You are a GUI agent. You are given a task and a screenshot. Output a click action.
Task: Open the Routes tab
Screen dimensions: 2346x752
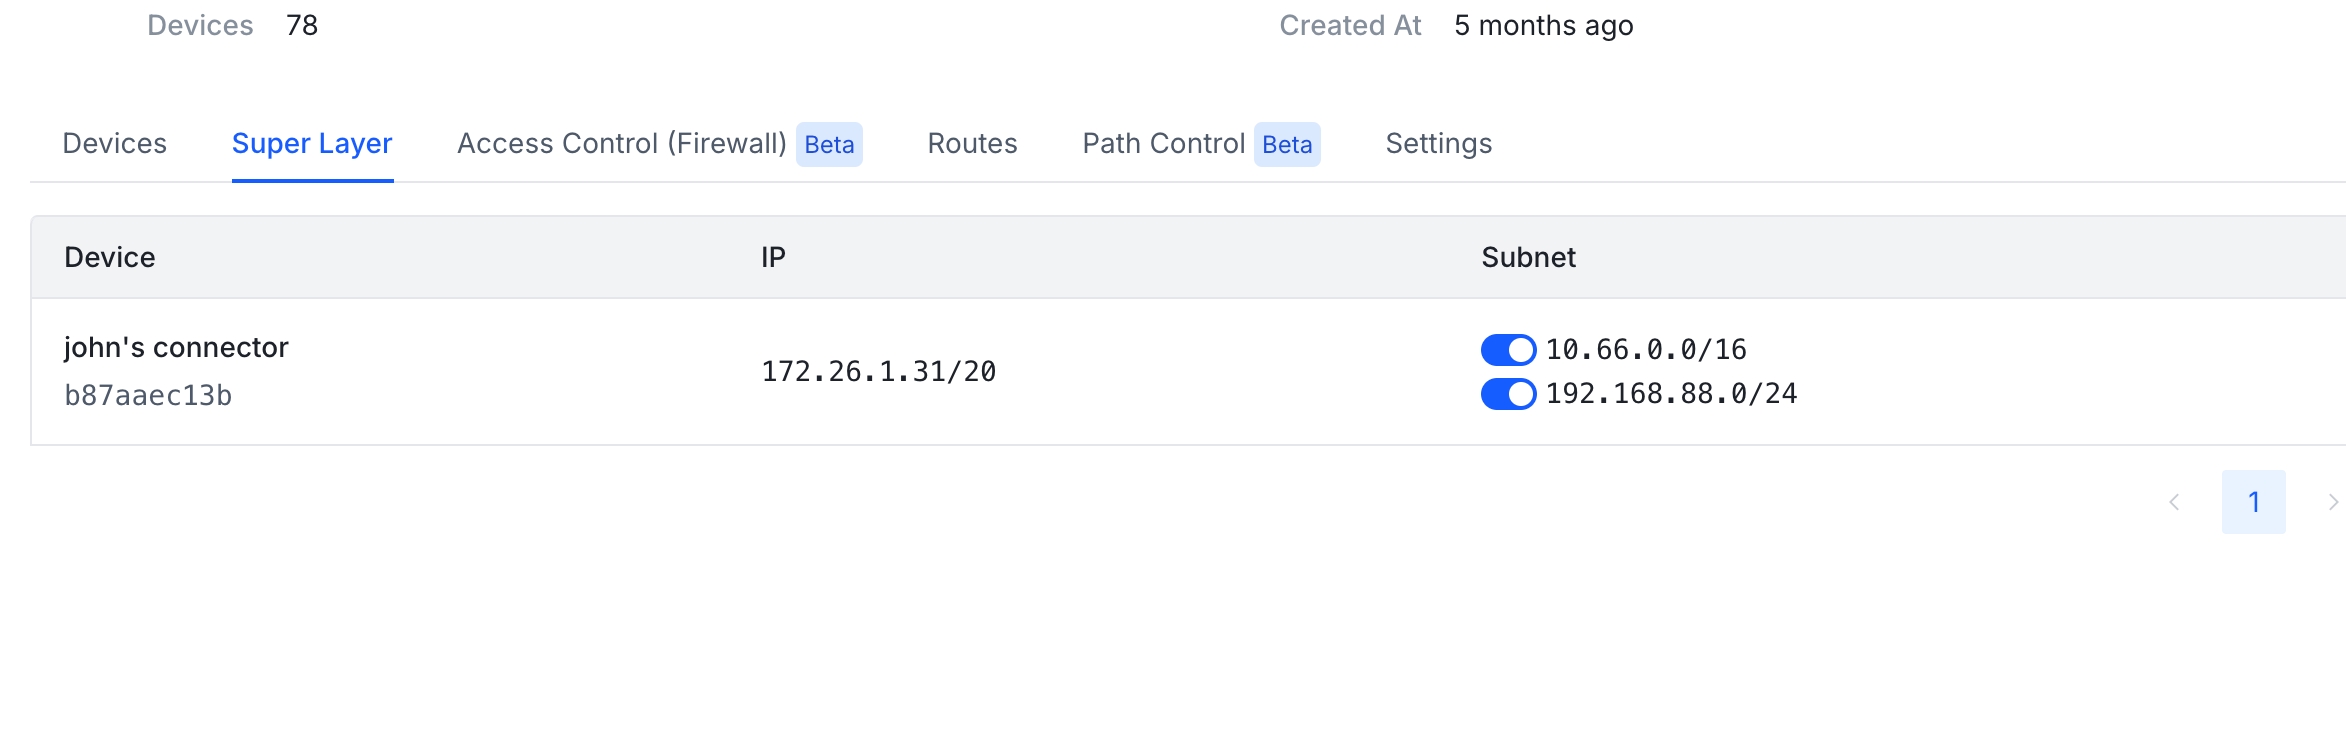point(972,144)
